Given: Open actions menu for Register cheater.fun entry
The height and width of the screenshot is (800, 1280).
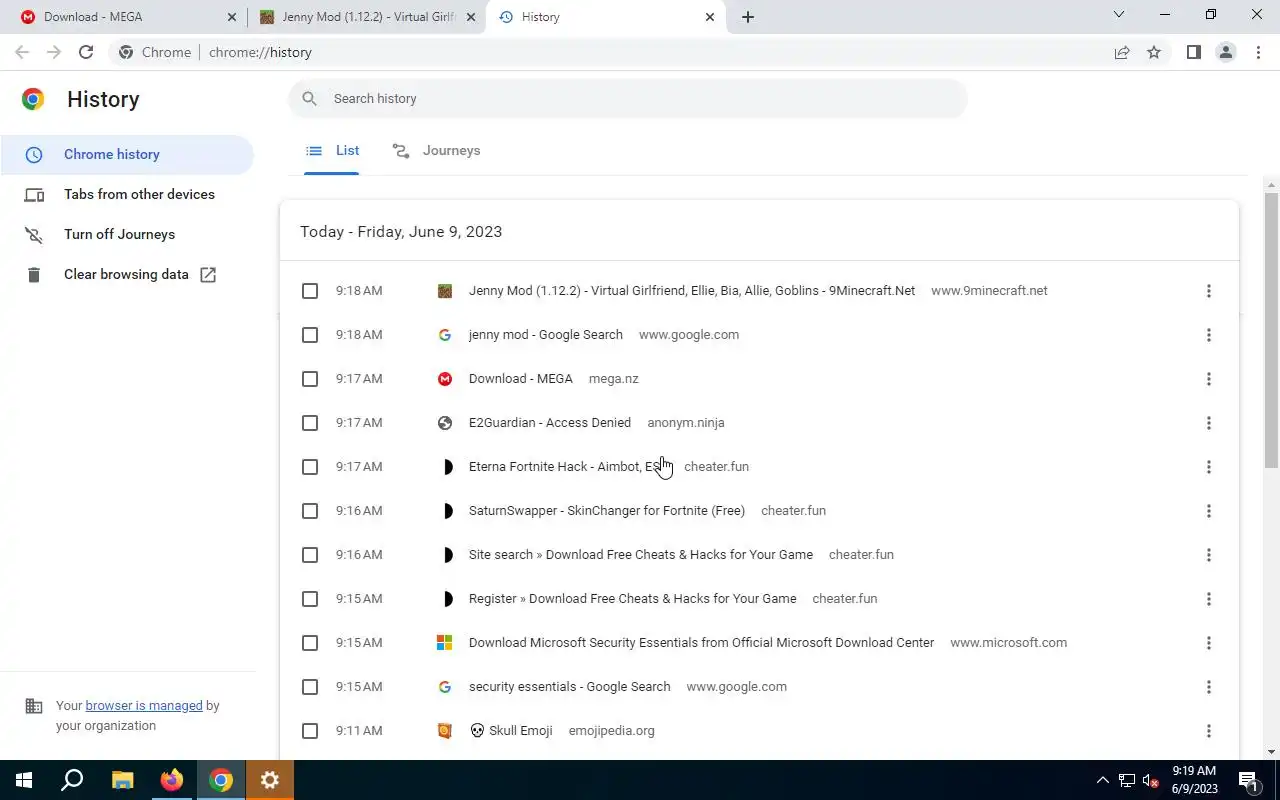Looking at the screenshot, I should tap(1209, 599).
